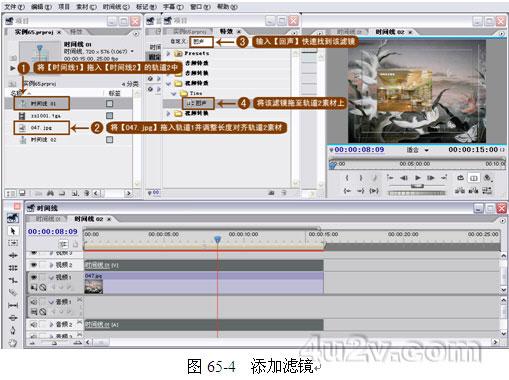Open the 素材 menu
This screenshot has height=380, width=509.
coord(86,7)
